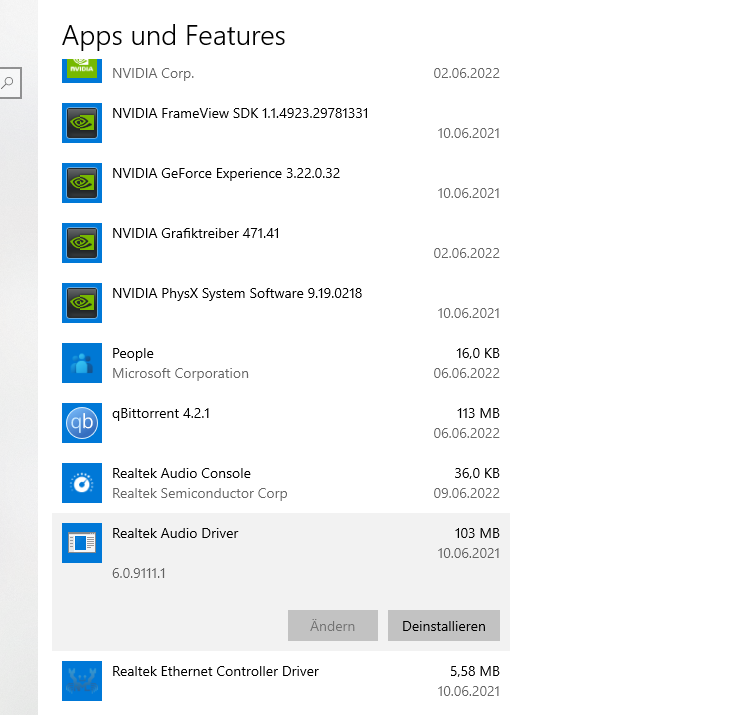Click the Realtek Ethernet Controller Driver icon

(82, 681)
